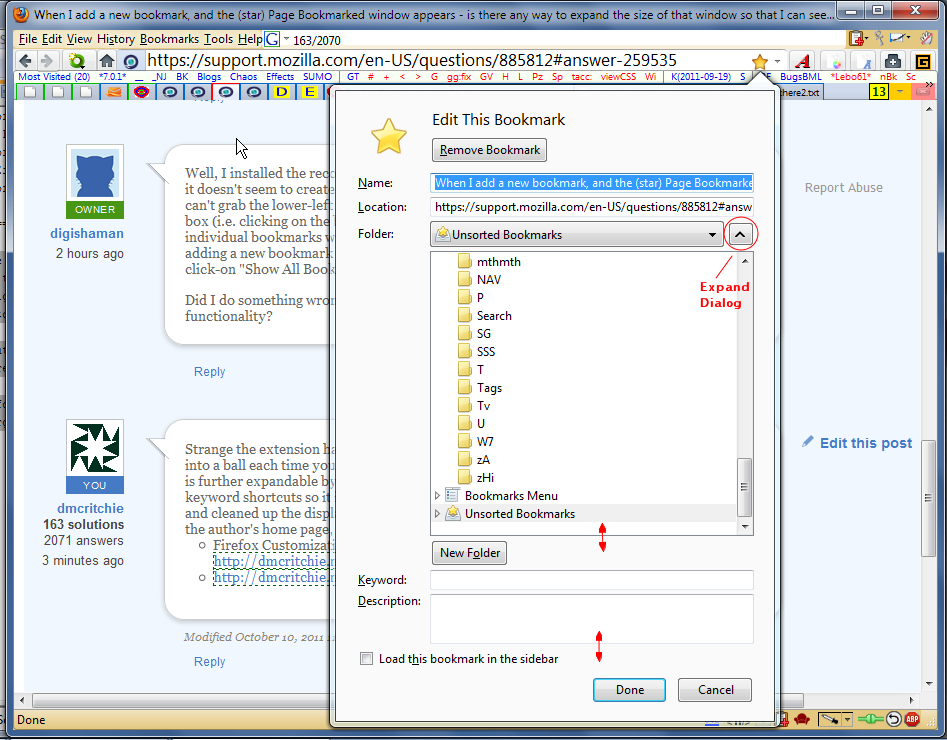Click the red bullseye tab icon
The width and height of the screenshot is (947, 740).
pyautogui.click(x=141, y=92)
